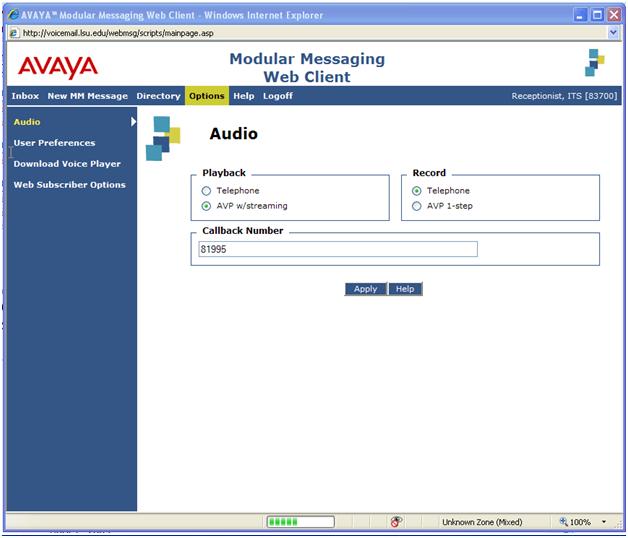
Task: Open Audio in the sidebar
Action: coord(27,122)
